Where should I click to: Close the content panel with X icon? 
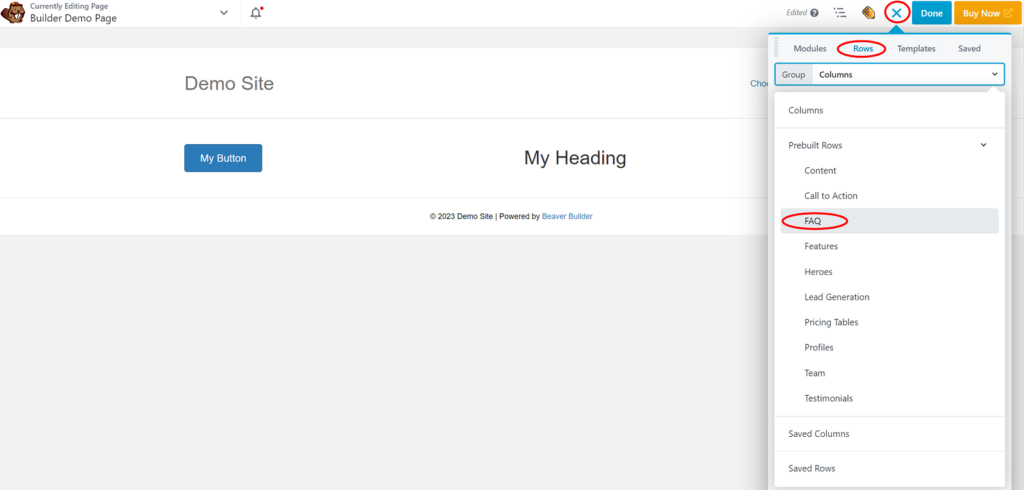click(x=897, y=12)
